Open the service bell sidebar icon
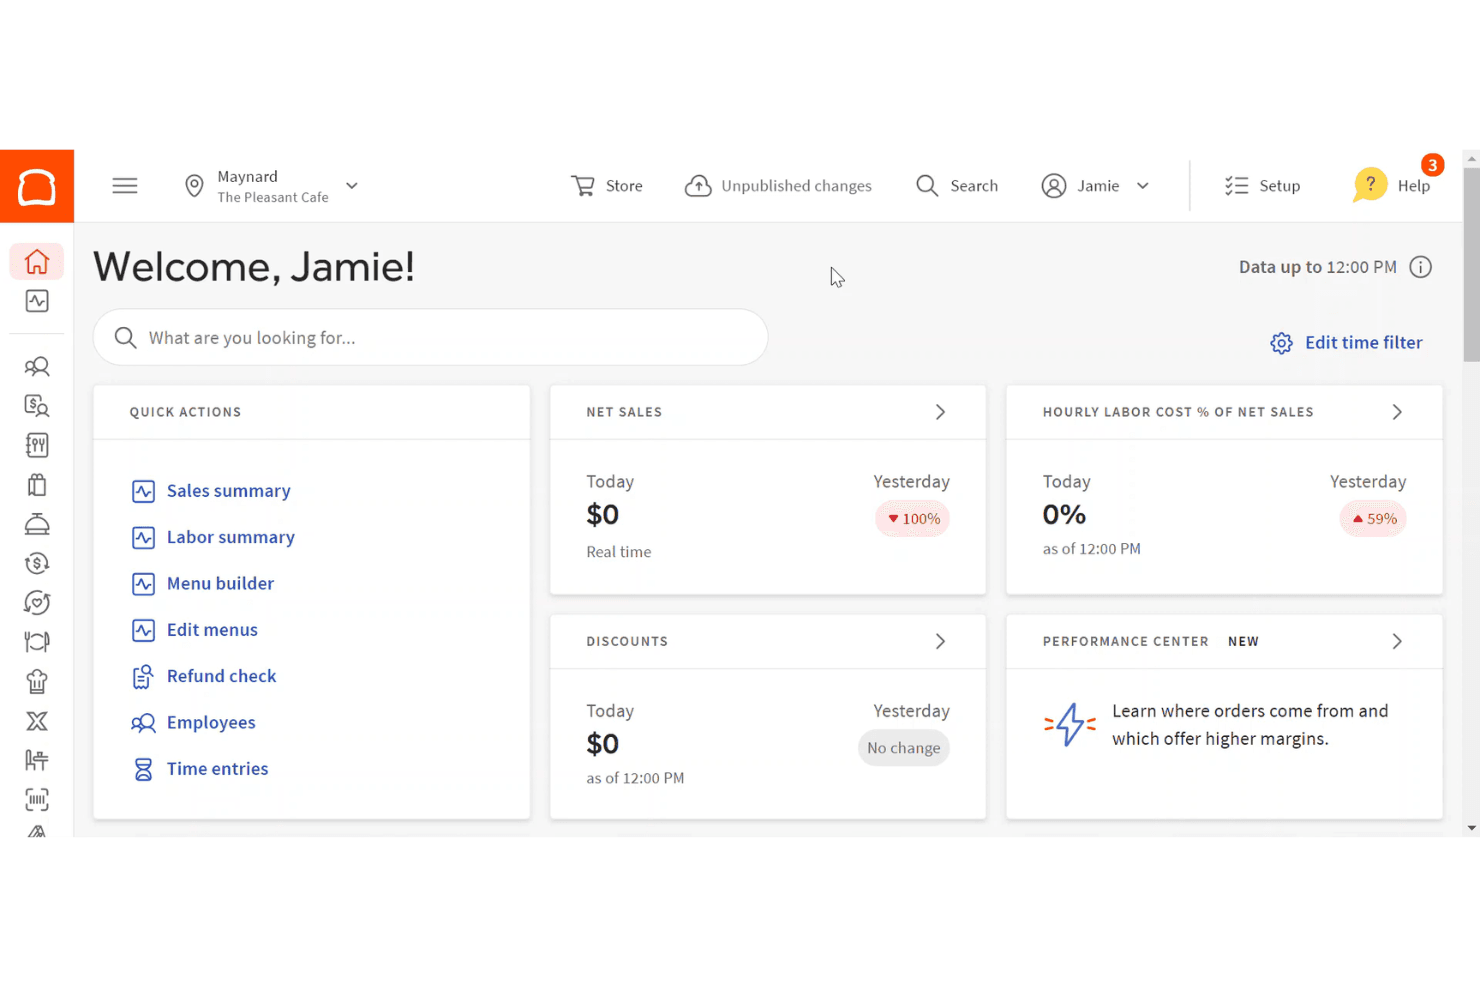Image resolution: width=1480 pixels, height=987 pixels. coord(37,524)
